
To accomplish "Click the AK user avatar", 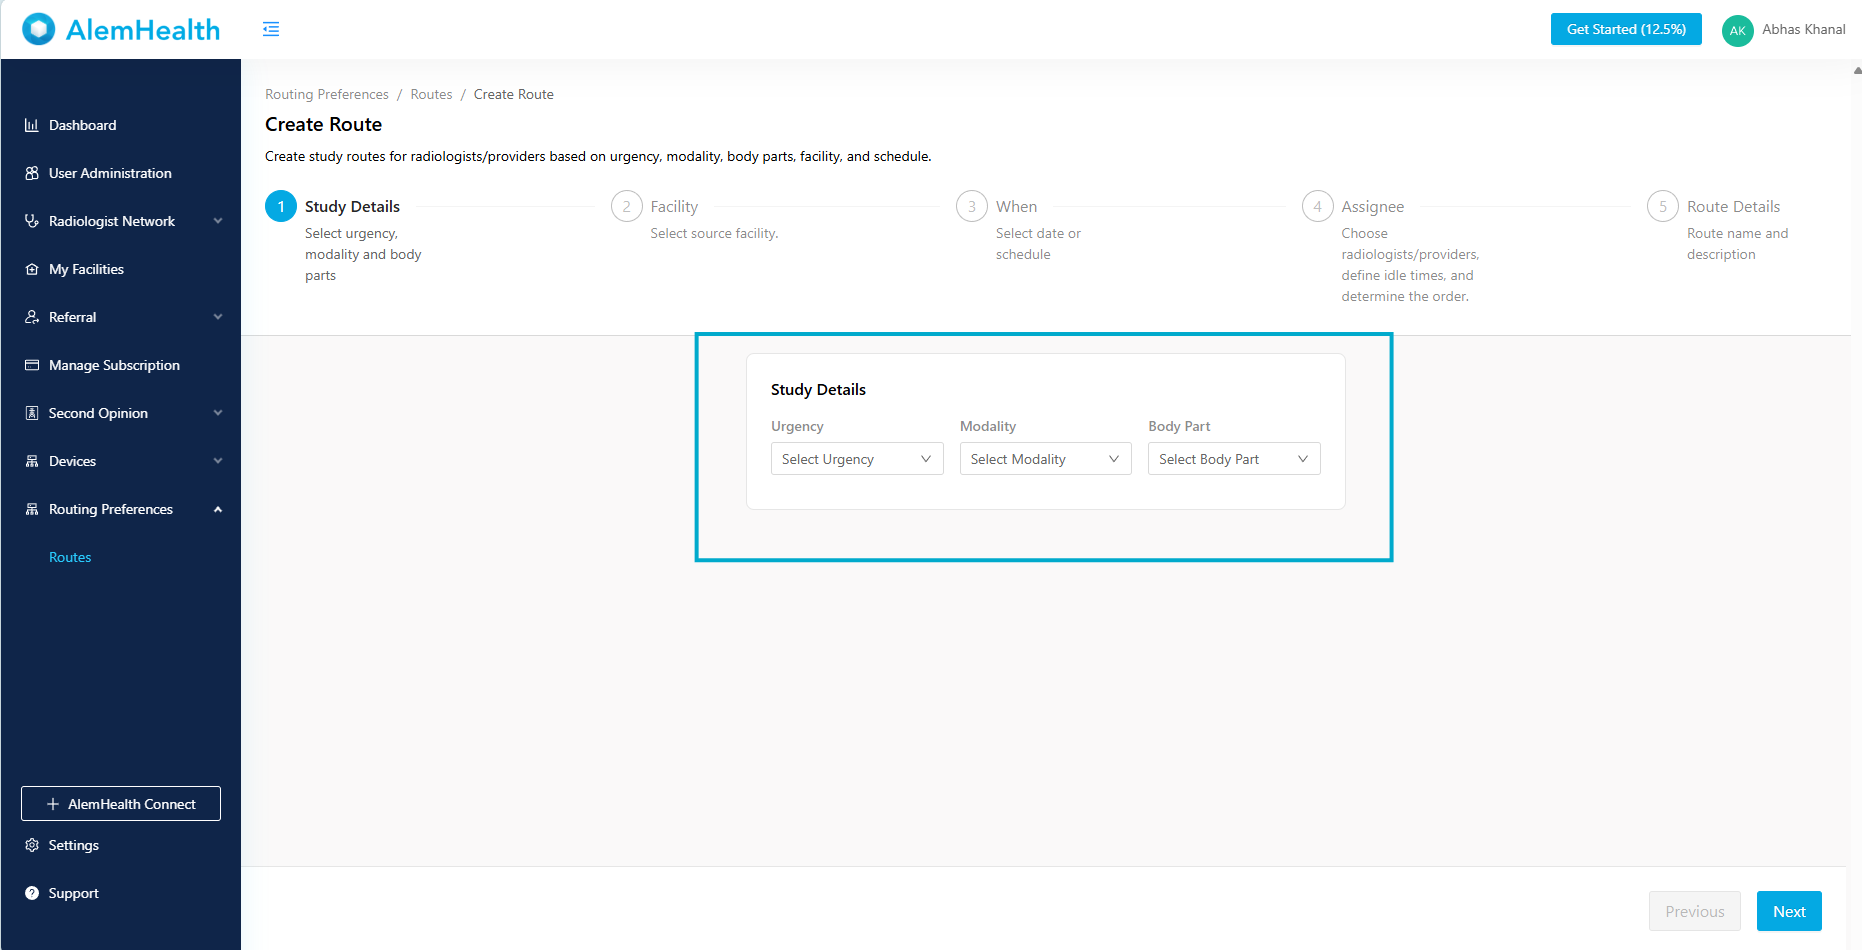I will click(x=1738, y=30).
